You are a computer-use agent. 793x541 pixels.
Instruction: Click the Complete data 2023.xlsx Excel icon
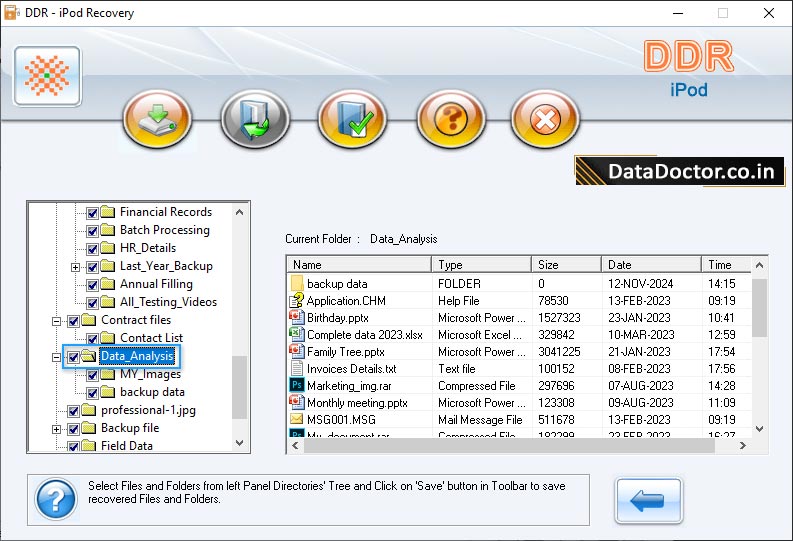click(x=296, y=334)
